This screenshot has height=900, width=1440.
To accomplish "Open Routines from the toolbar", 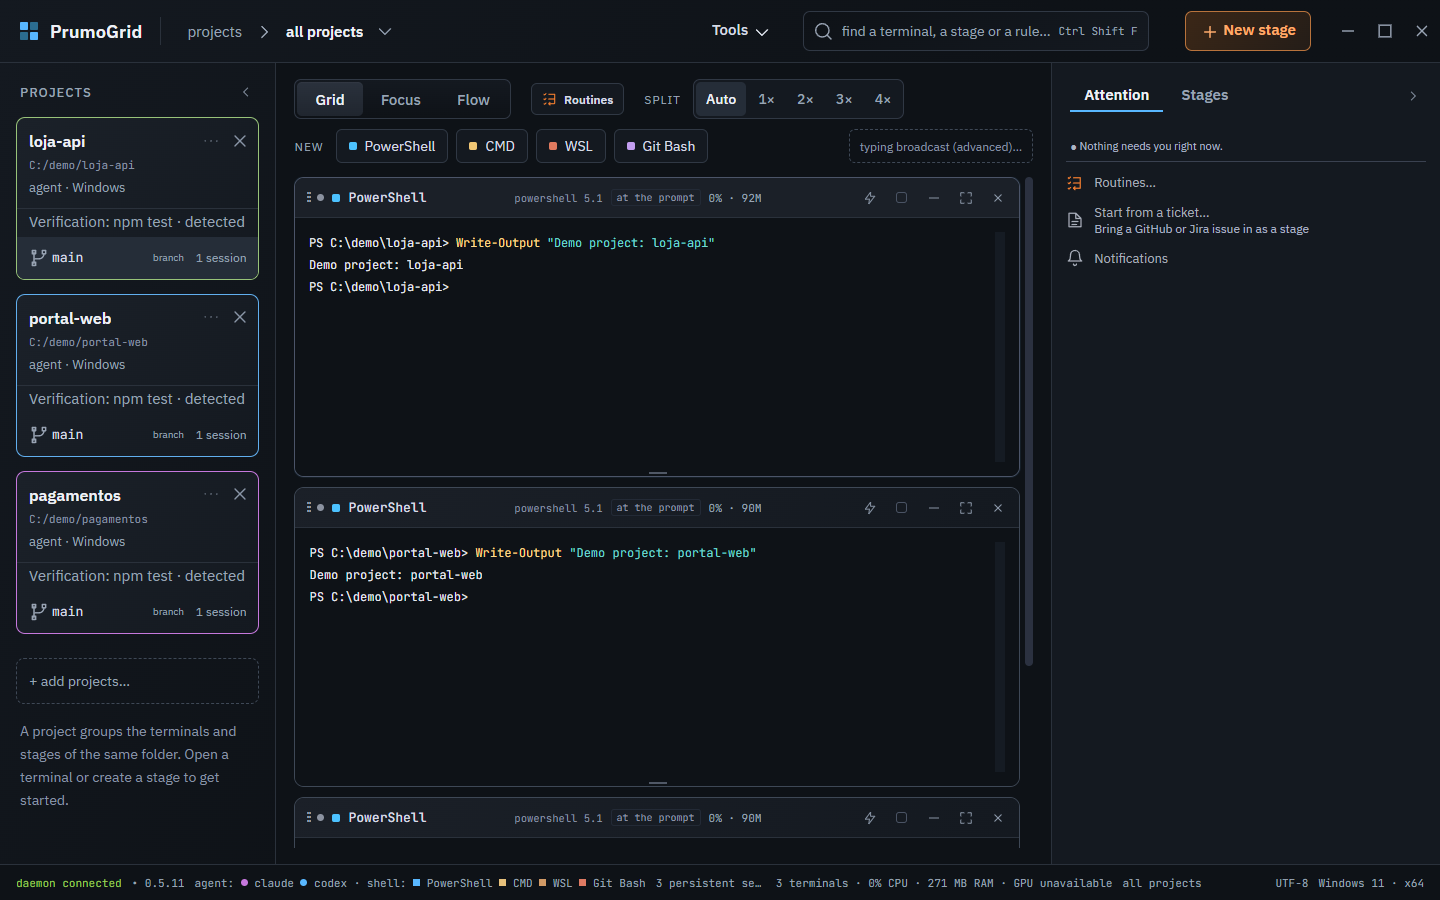I will 578,99.
